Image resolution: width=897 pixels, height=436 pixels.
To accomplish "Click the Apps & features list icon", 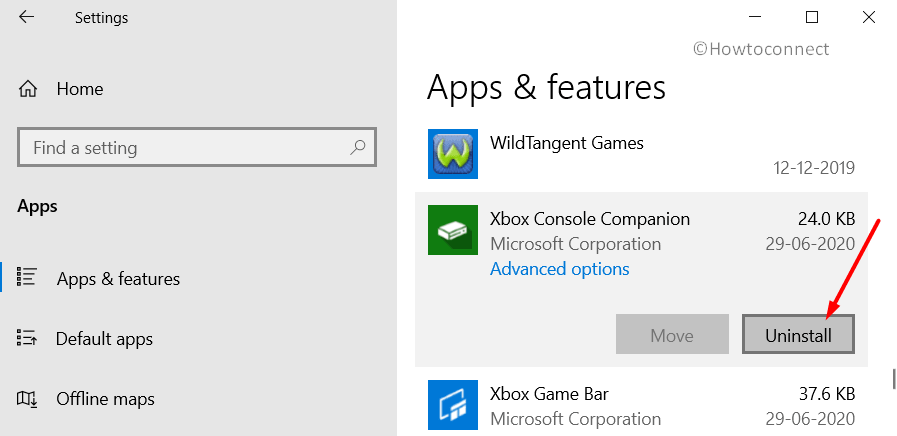I will [x=27, y=276].
